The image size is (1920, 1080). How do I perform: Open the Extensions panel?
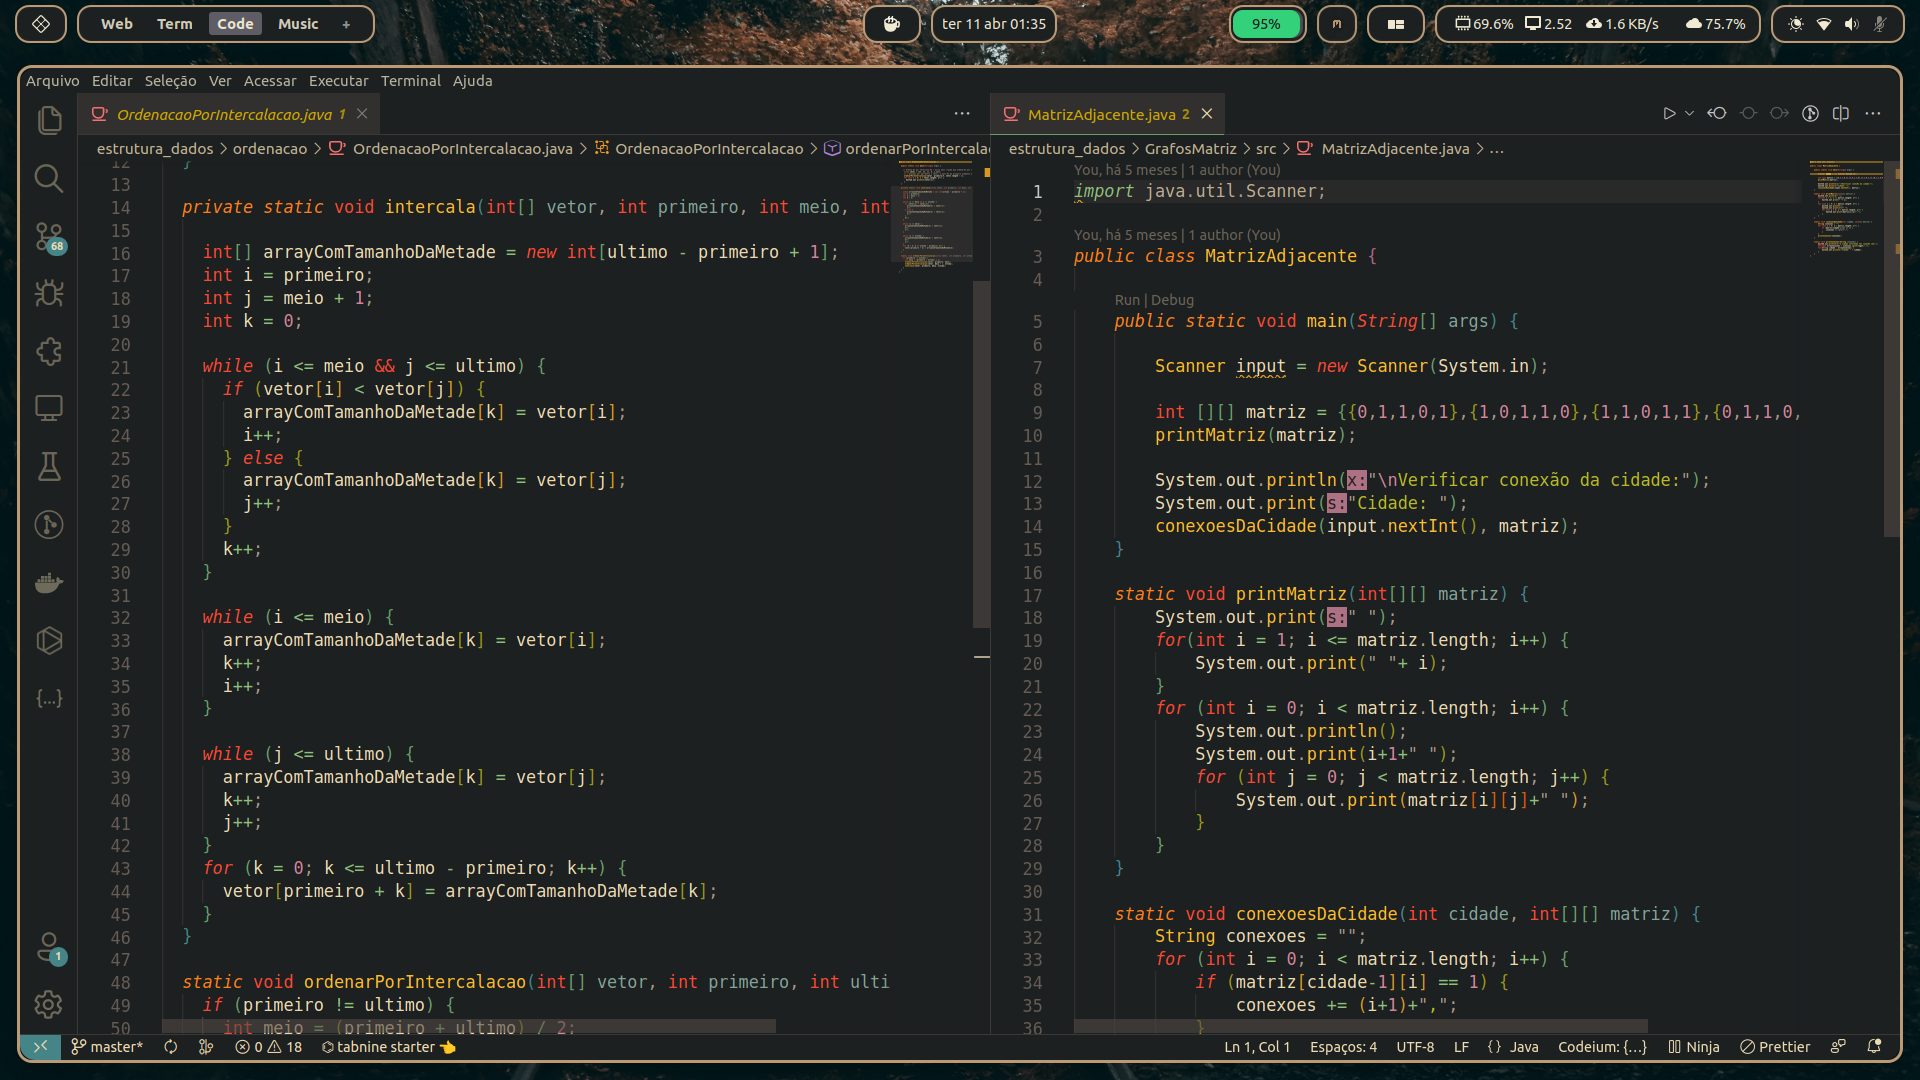coord(49,351)
